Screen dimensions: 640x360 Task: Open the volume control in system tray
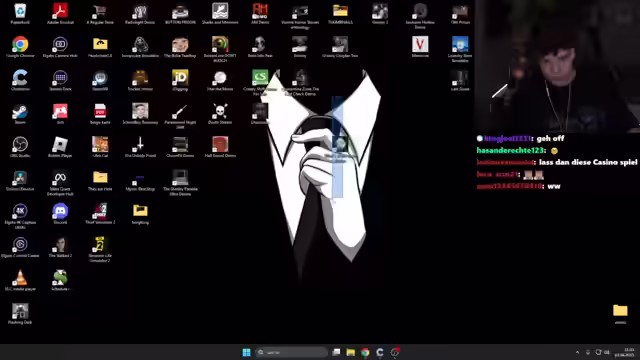tap(607, 352)
